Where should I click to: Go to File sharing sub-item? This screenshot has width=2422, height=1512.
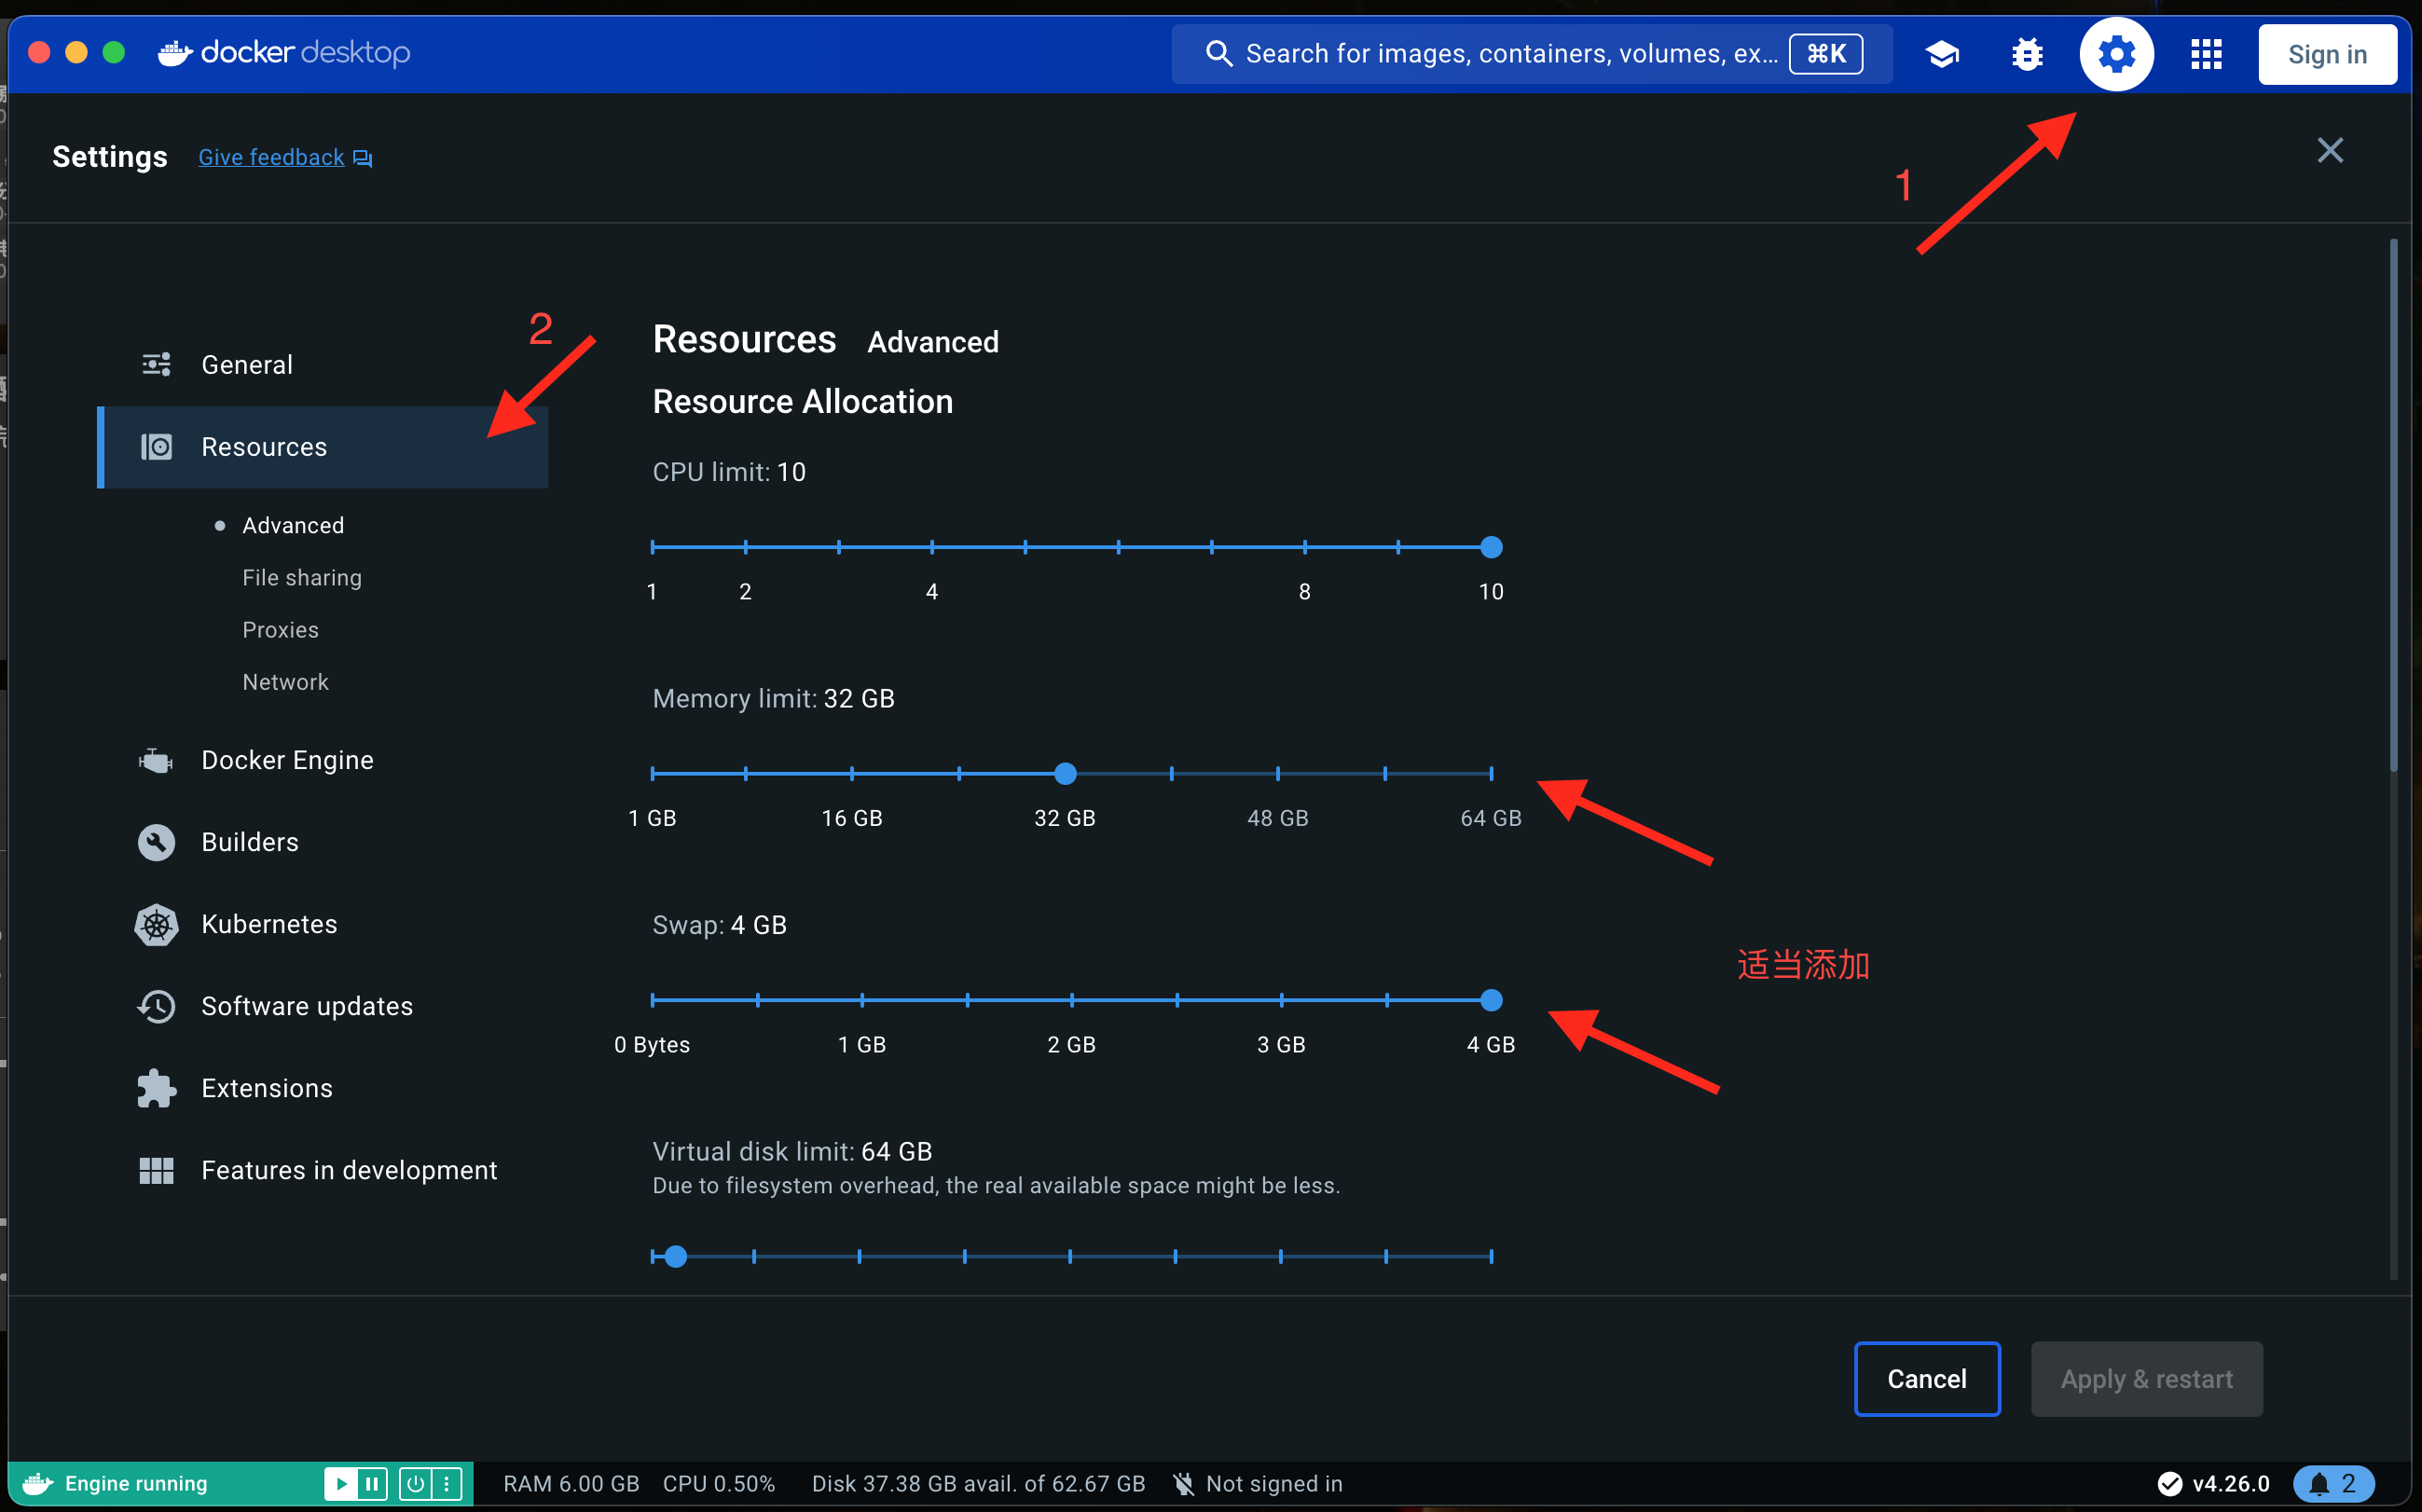[302, 578]
